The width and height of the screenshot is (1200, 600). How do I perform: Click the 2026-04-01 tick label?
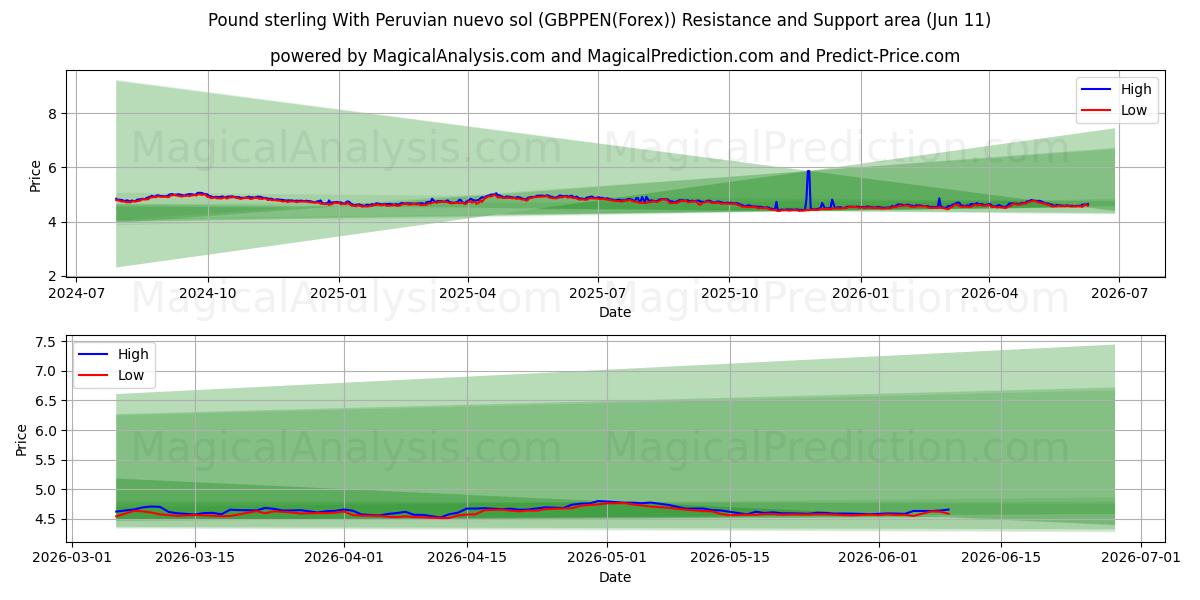tap(344, 558)
